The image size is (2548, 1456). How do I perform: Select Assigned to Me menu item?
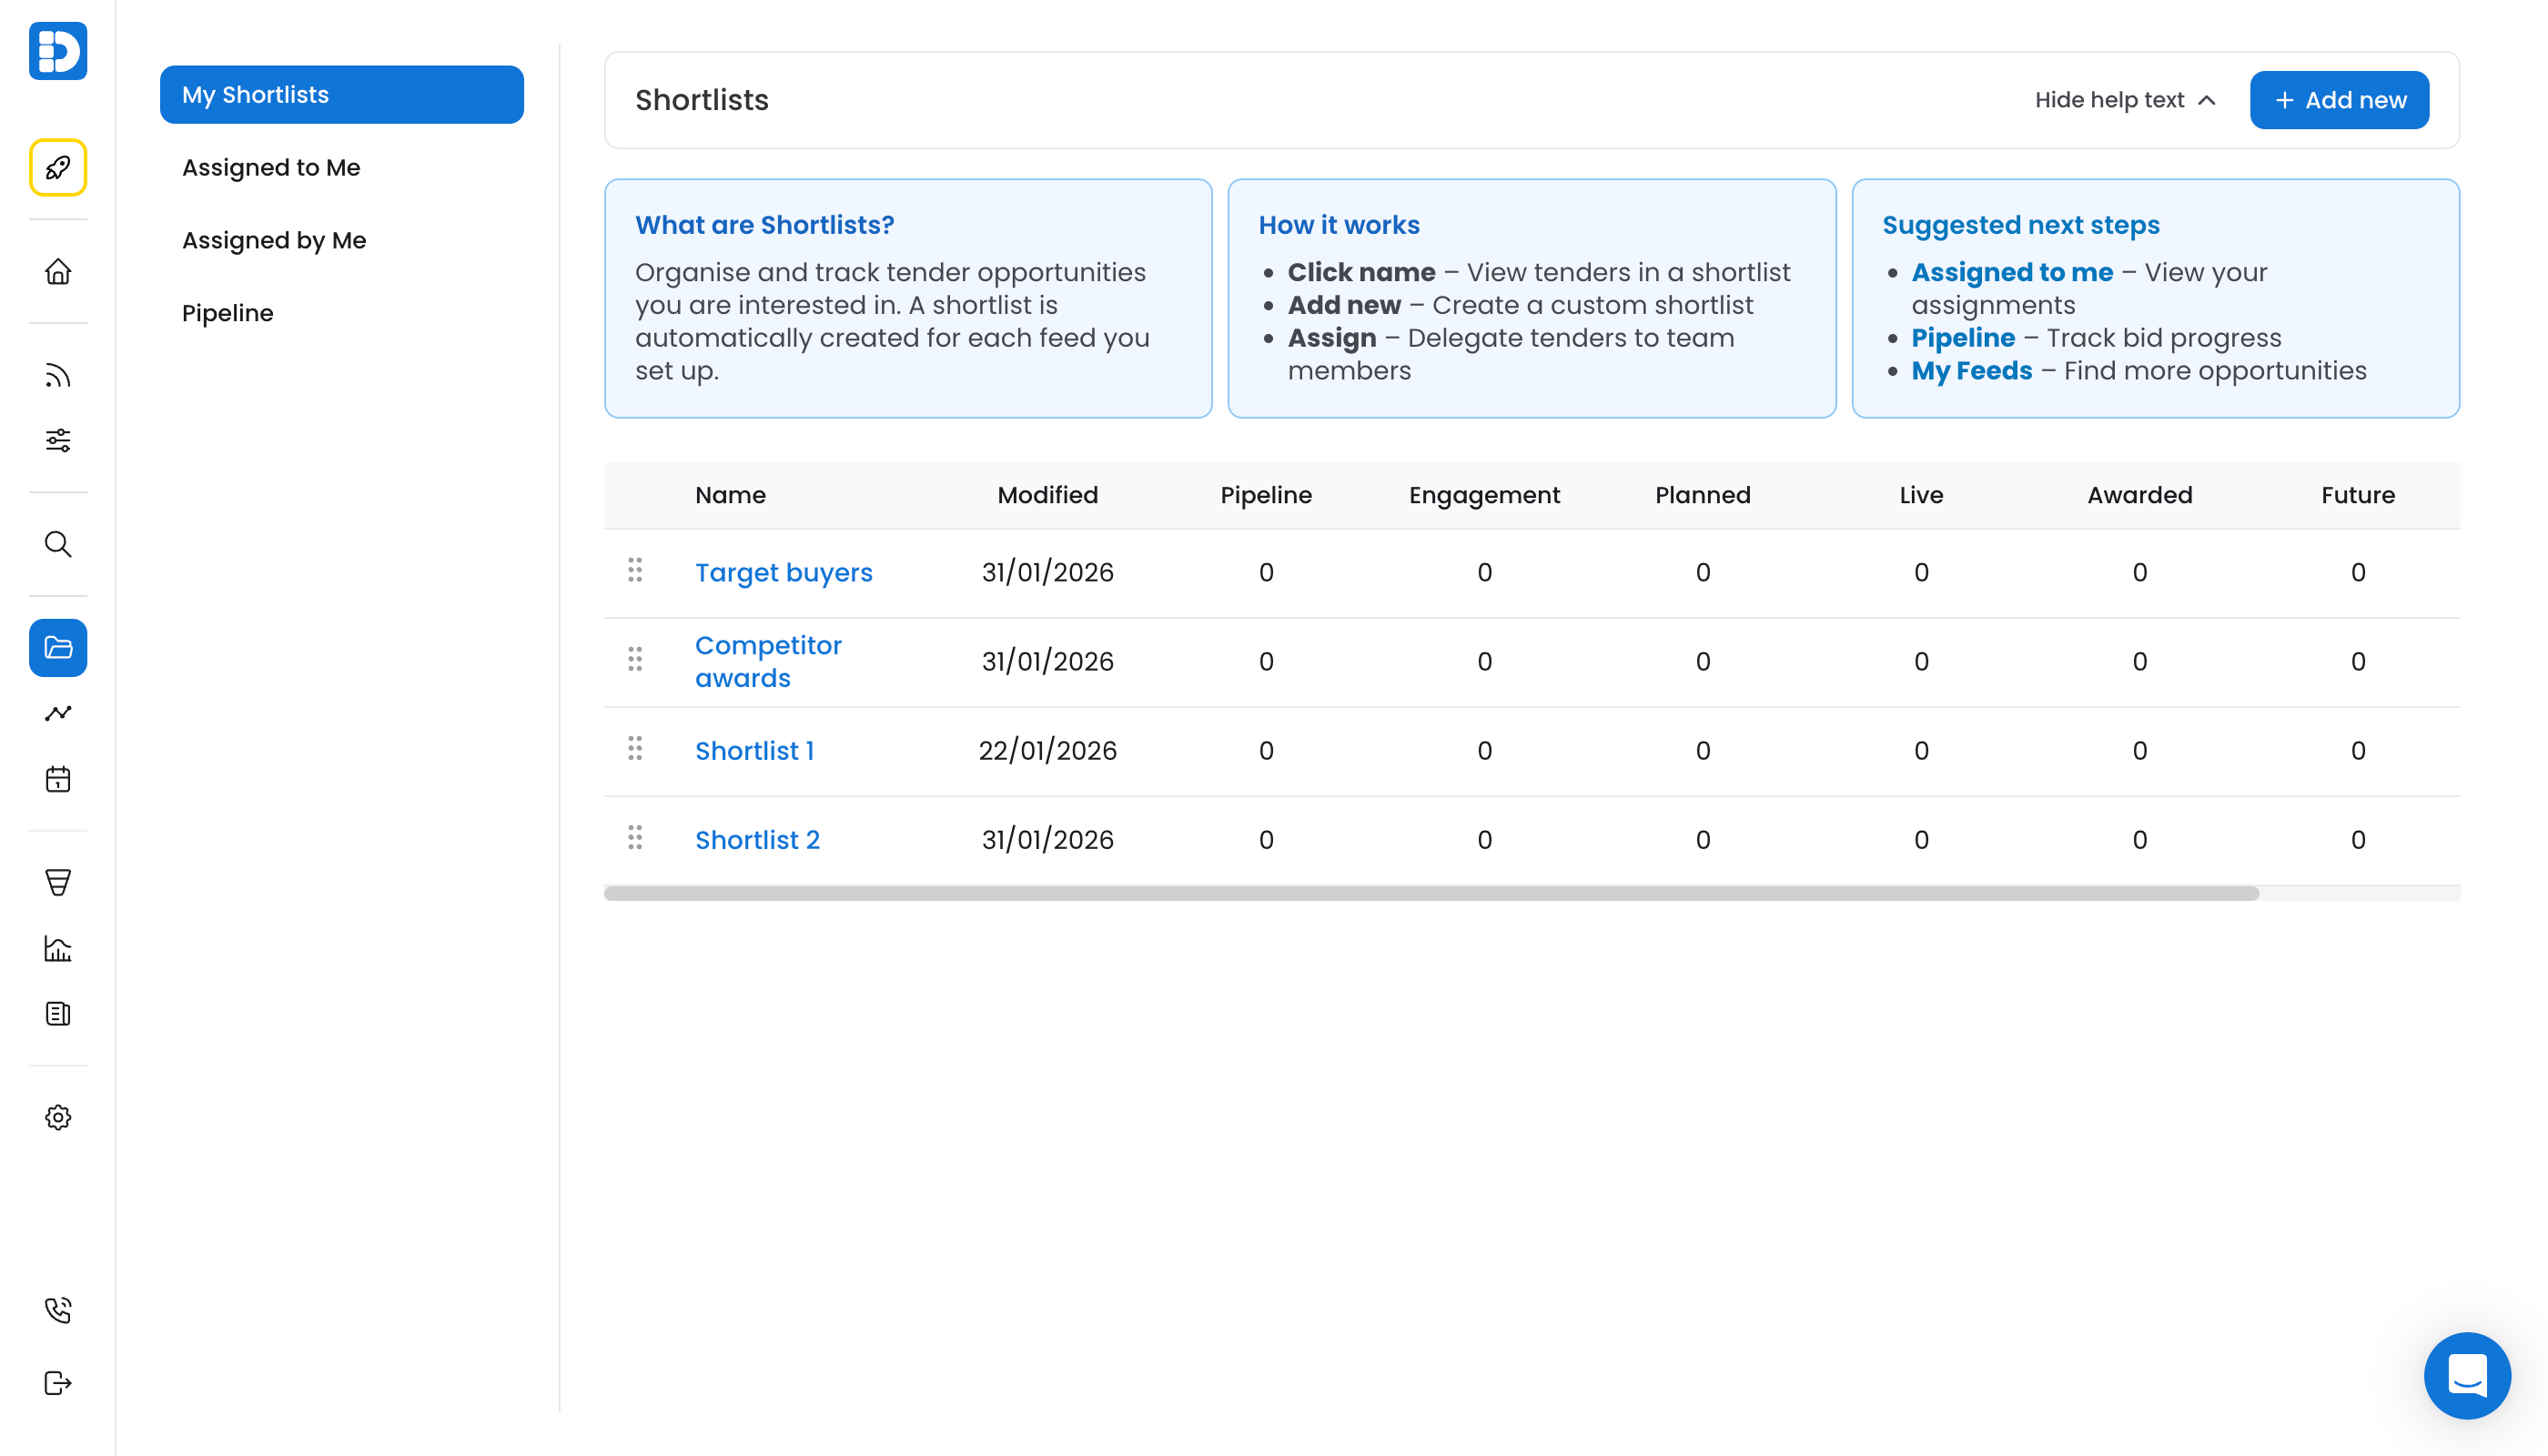pyautogui.click(x=271, y=167)
